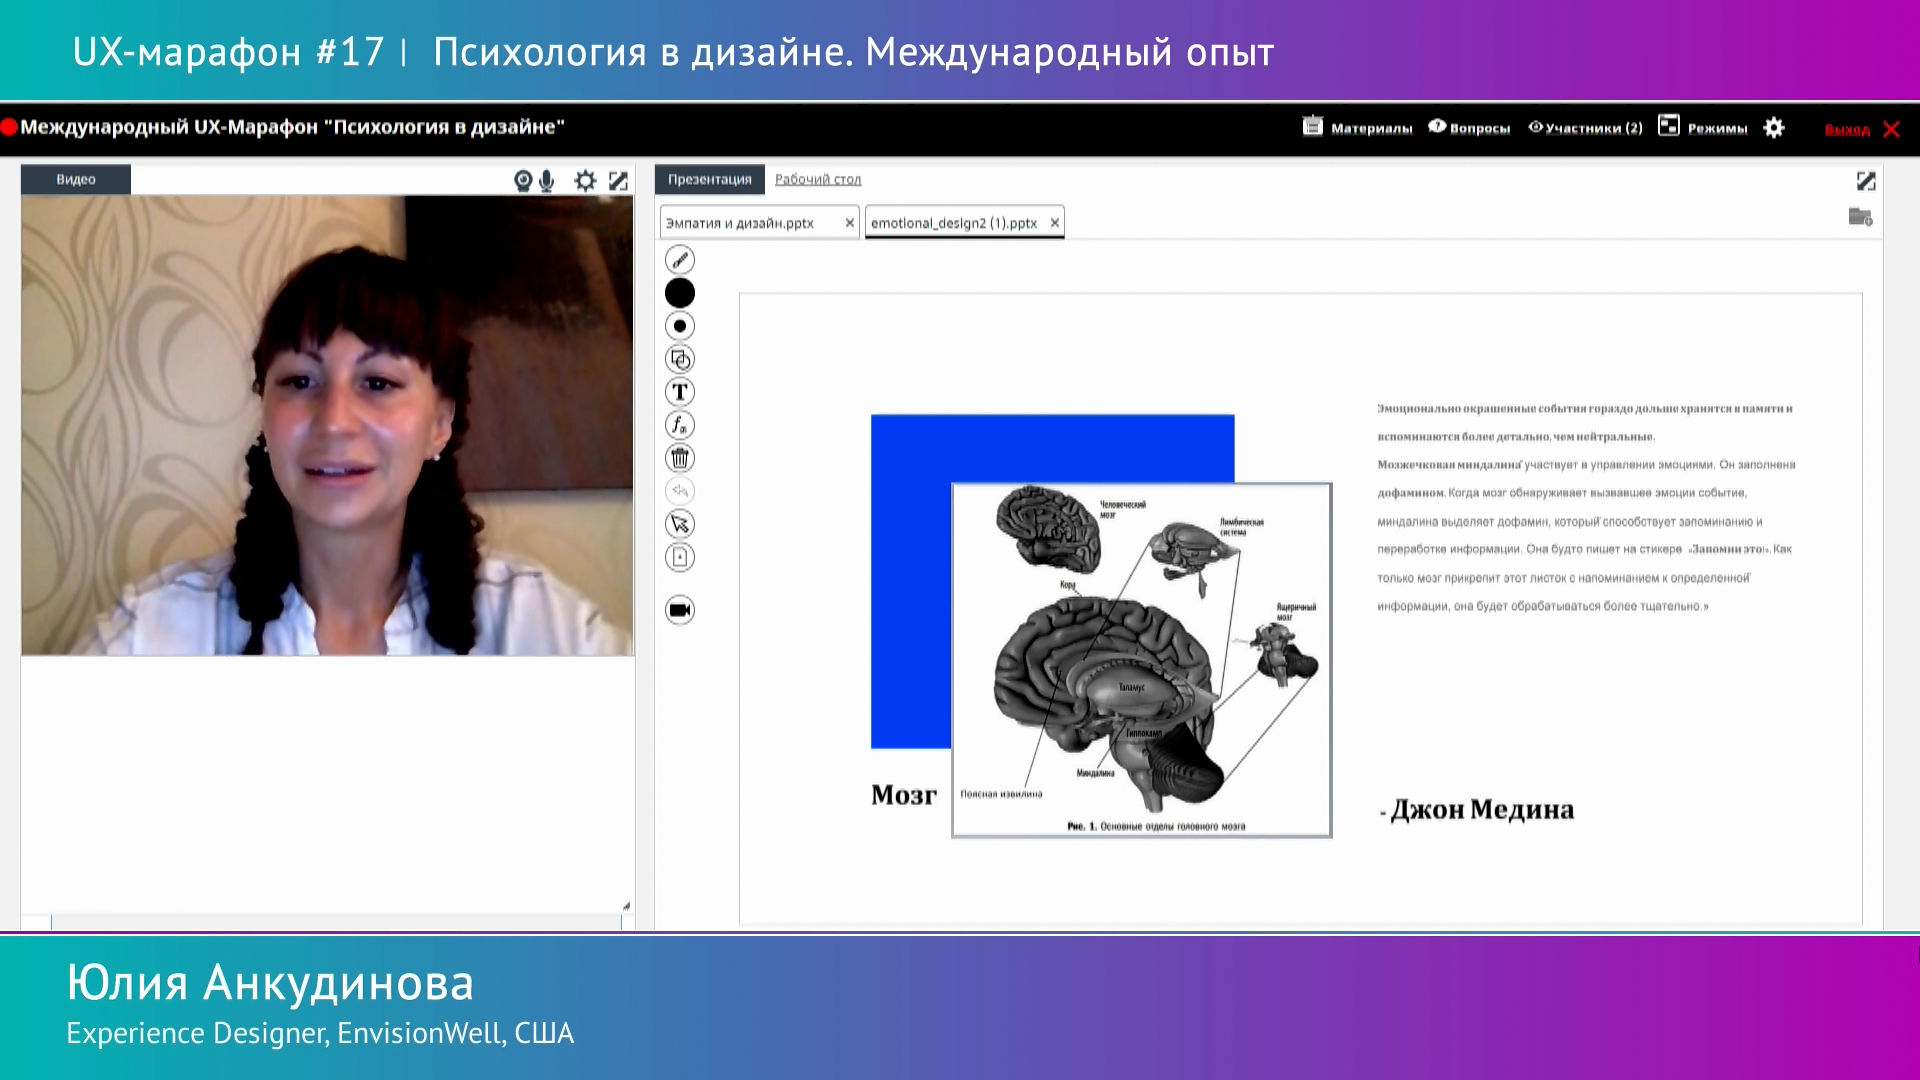The height and width of the screenshot is (1080, 1920).
Task: Select the pencil drawing tool
Action: [x=680, y=260]
